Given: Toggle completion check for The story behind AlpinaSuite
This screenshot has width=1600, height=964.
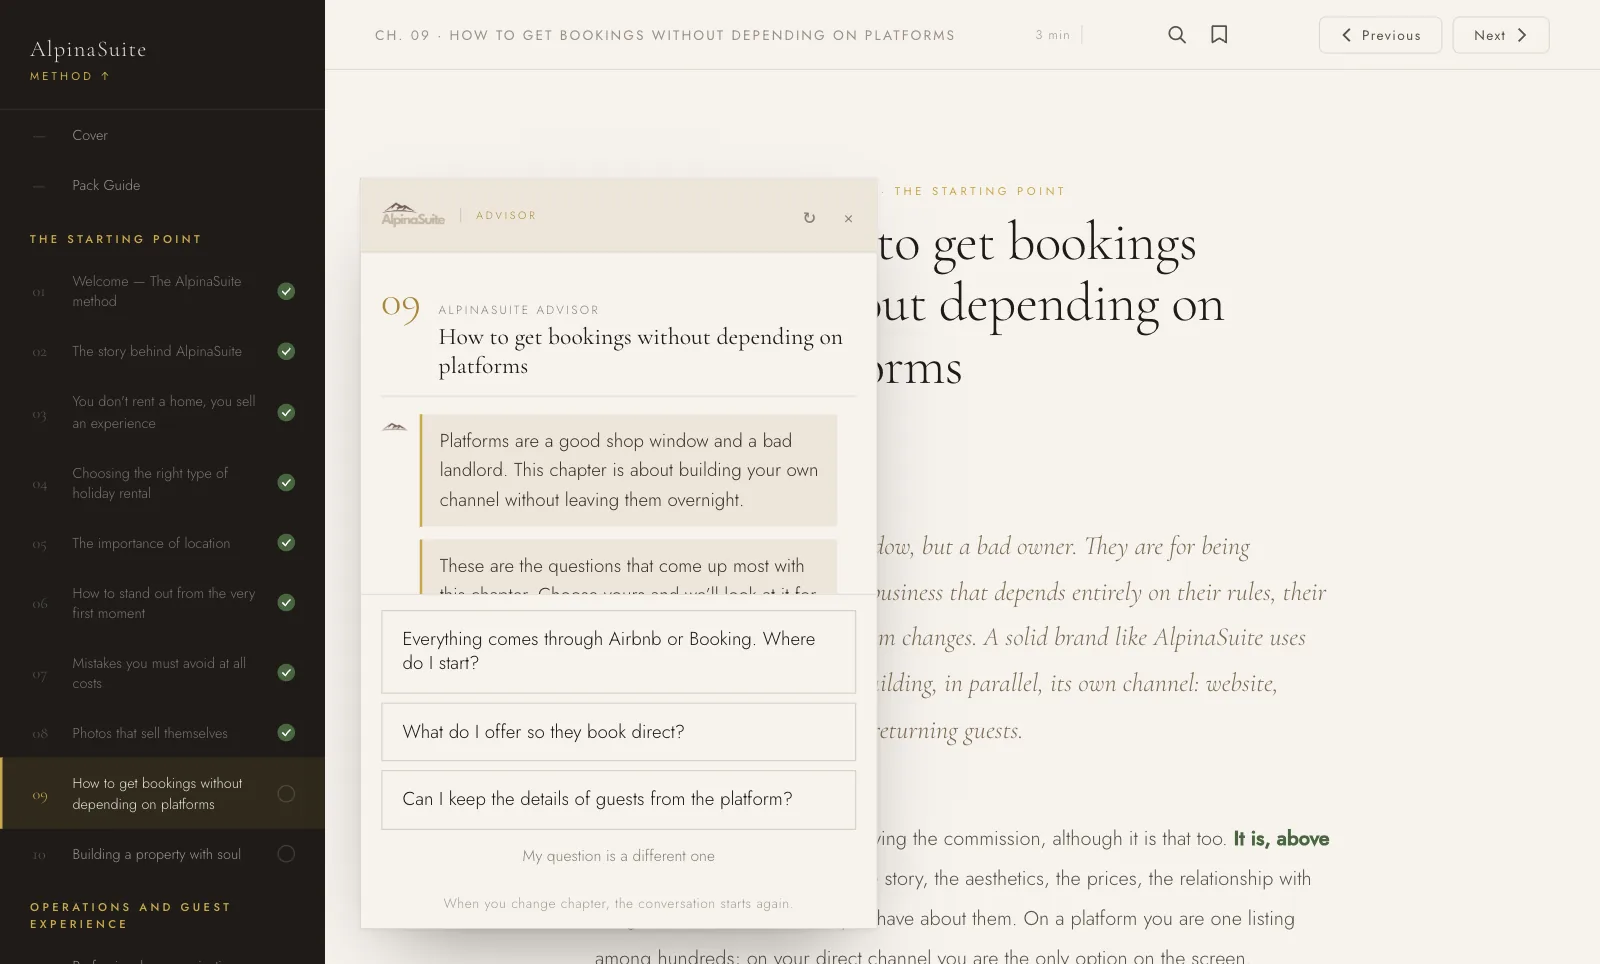Looking at the screenshot, I should (286, 351).
